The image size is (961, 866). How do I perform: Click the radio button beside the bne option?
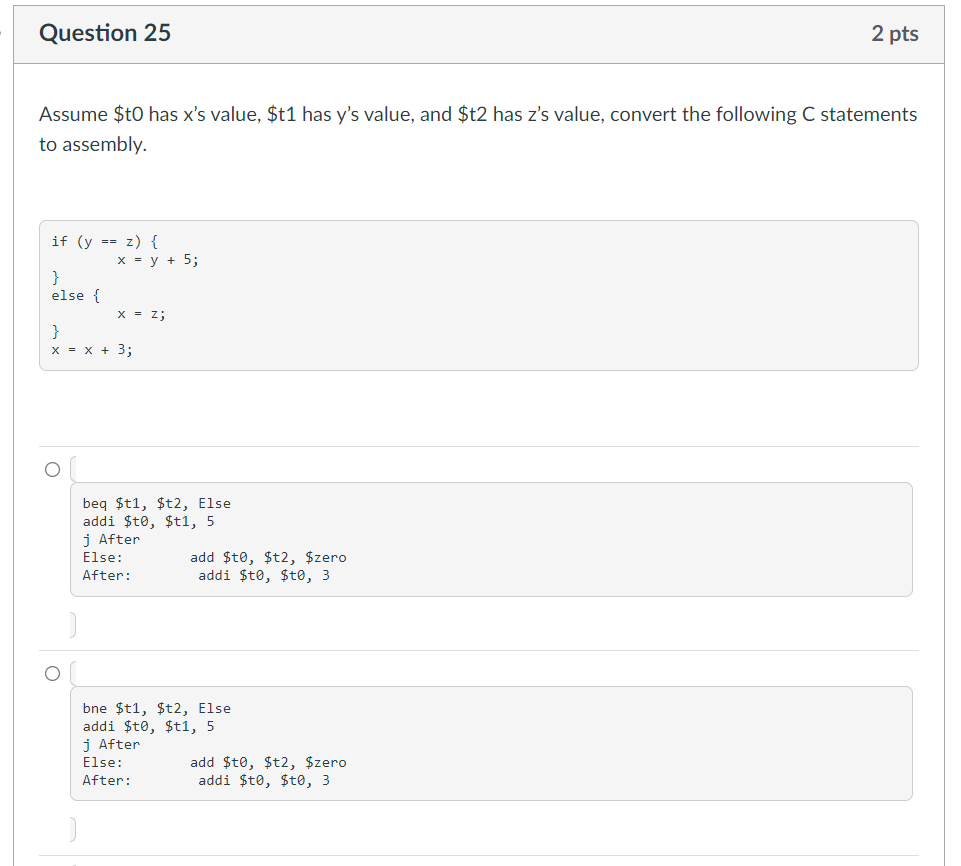coord(51,672)
